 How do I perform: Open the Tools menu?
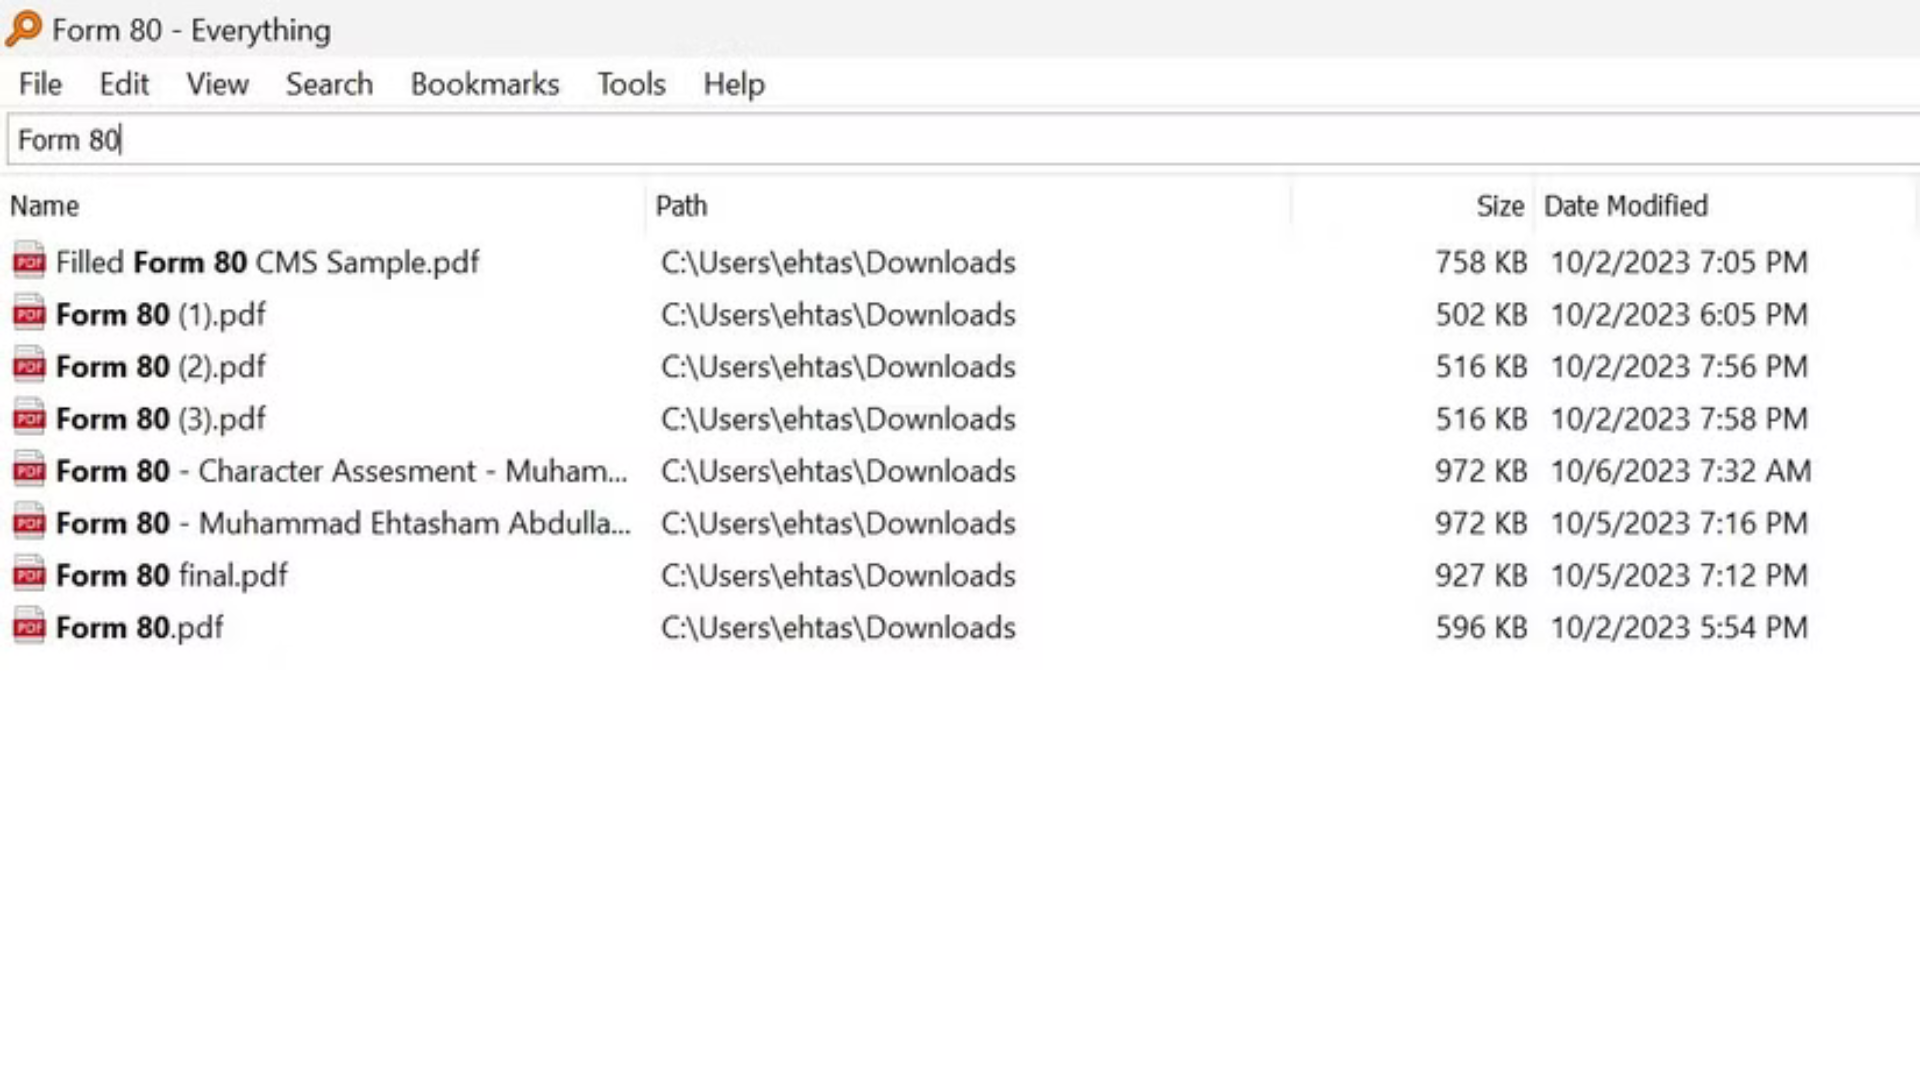click(631, 84)
